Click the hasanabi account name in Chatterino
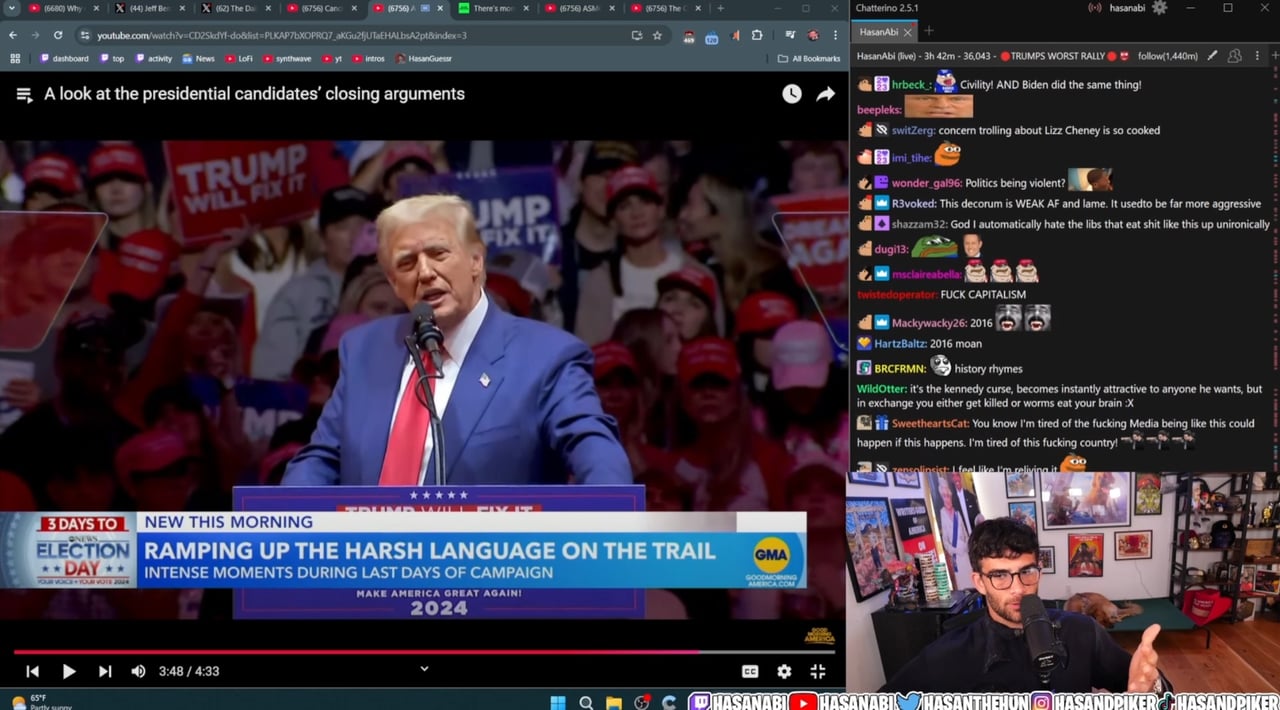 click(1125, 8)
